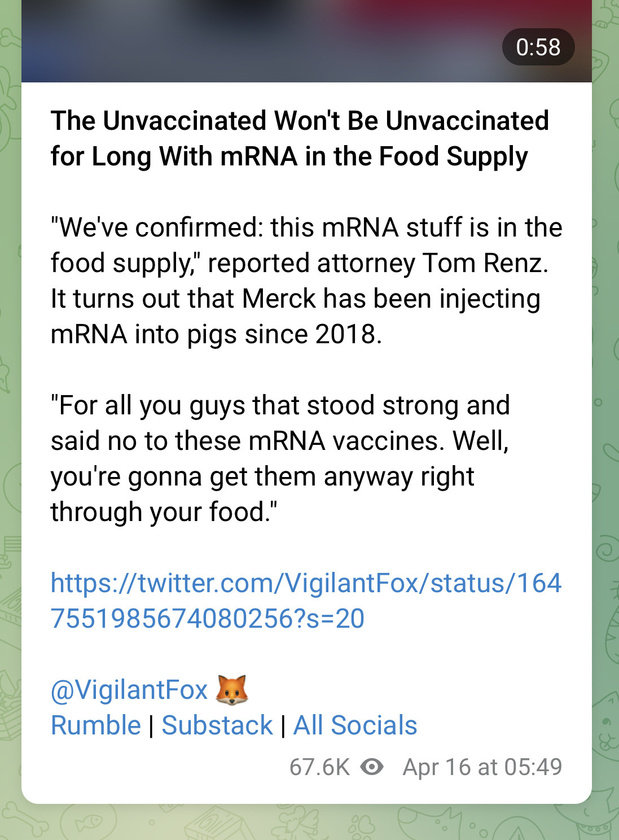The height and width of the screenshot is (840, 619).
Task: Tap the separator between Rumble and Substack
Action: click(151, 726)
